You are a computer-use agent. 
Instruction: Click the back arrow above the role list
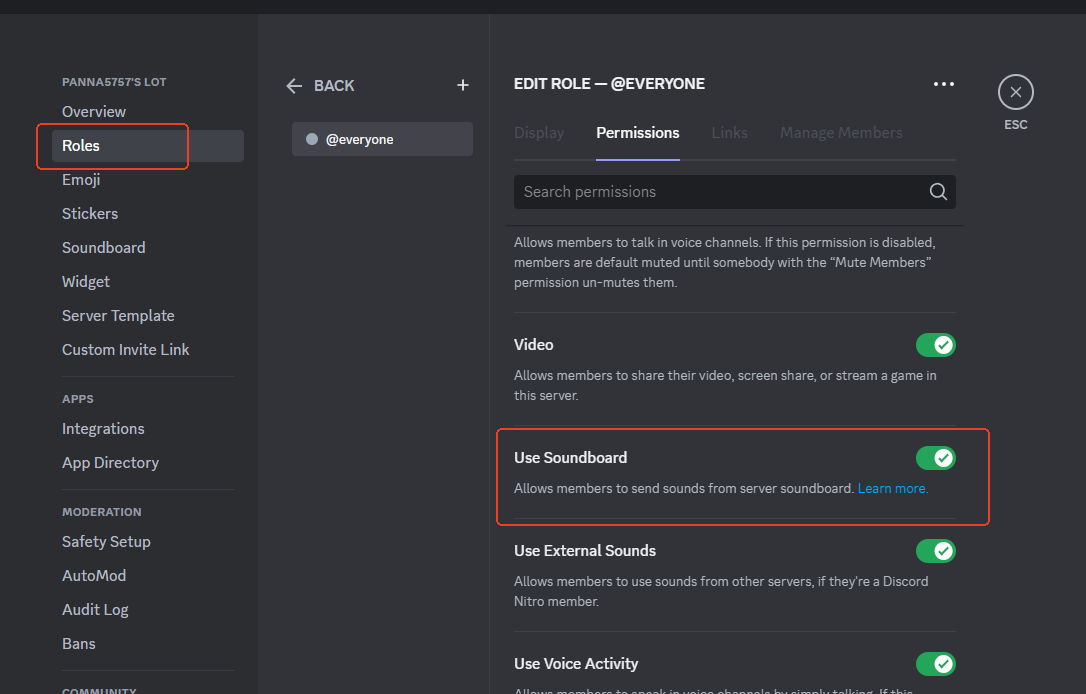point(293,86)
